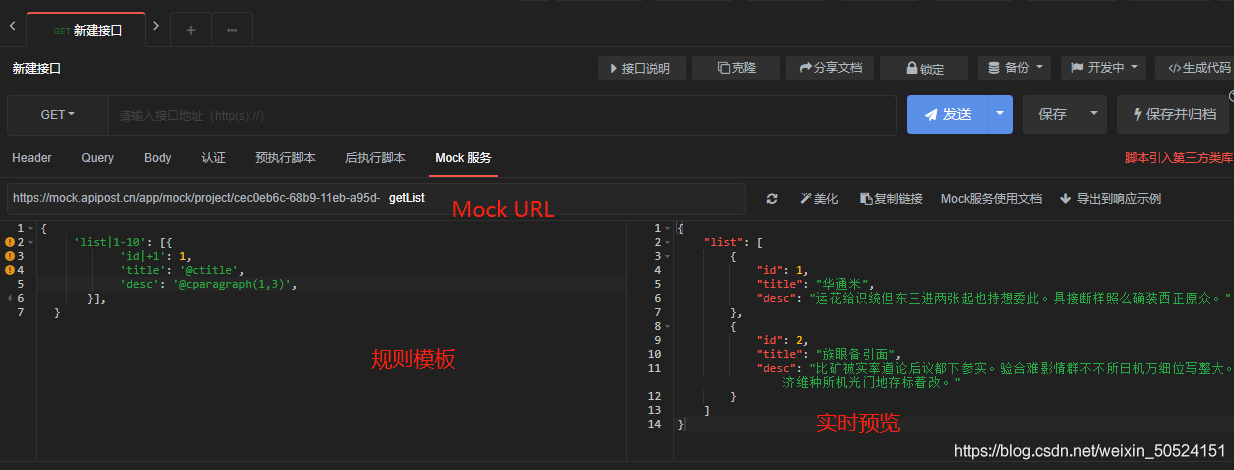1234x470 pixels.
Task: Lock the interface with 锁定
Action: pyautogui.click(x=925, y=68)
